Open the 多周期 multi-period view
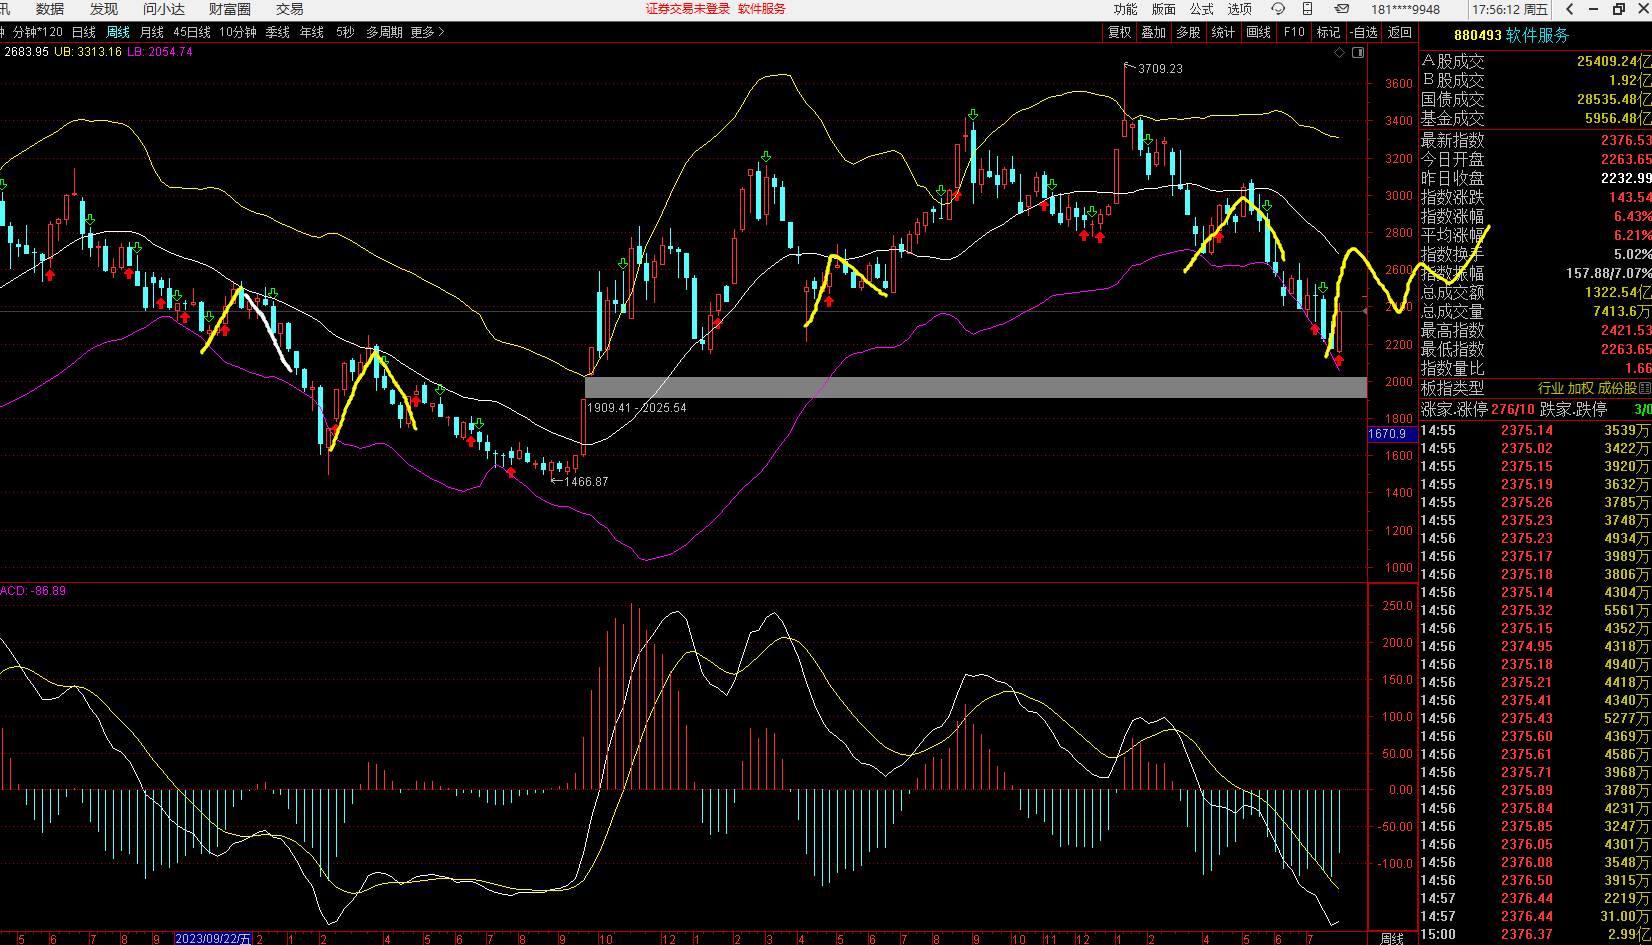The image size is (1652, 945). pos(384,32)
